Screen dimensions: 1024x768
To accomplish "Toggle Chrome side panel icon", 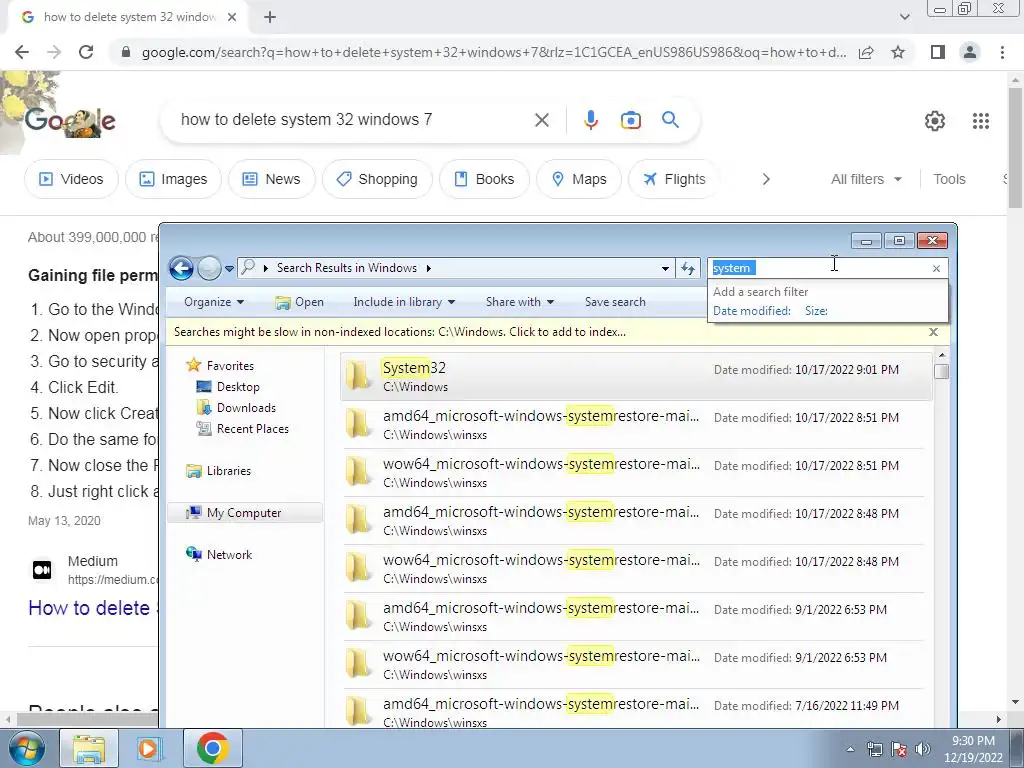I will click(938, 52).
